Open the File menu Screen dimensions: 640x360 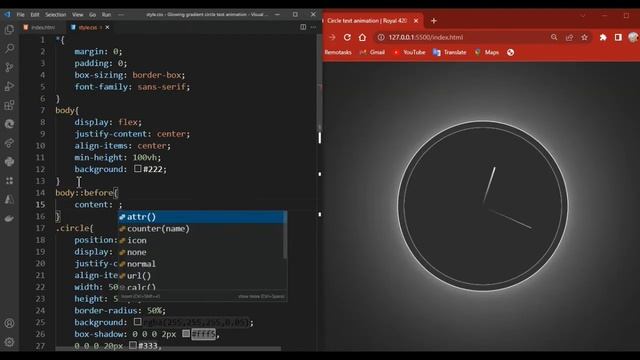[20, 14]
